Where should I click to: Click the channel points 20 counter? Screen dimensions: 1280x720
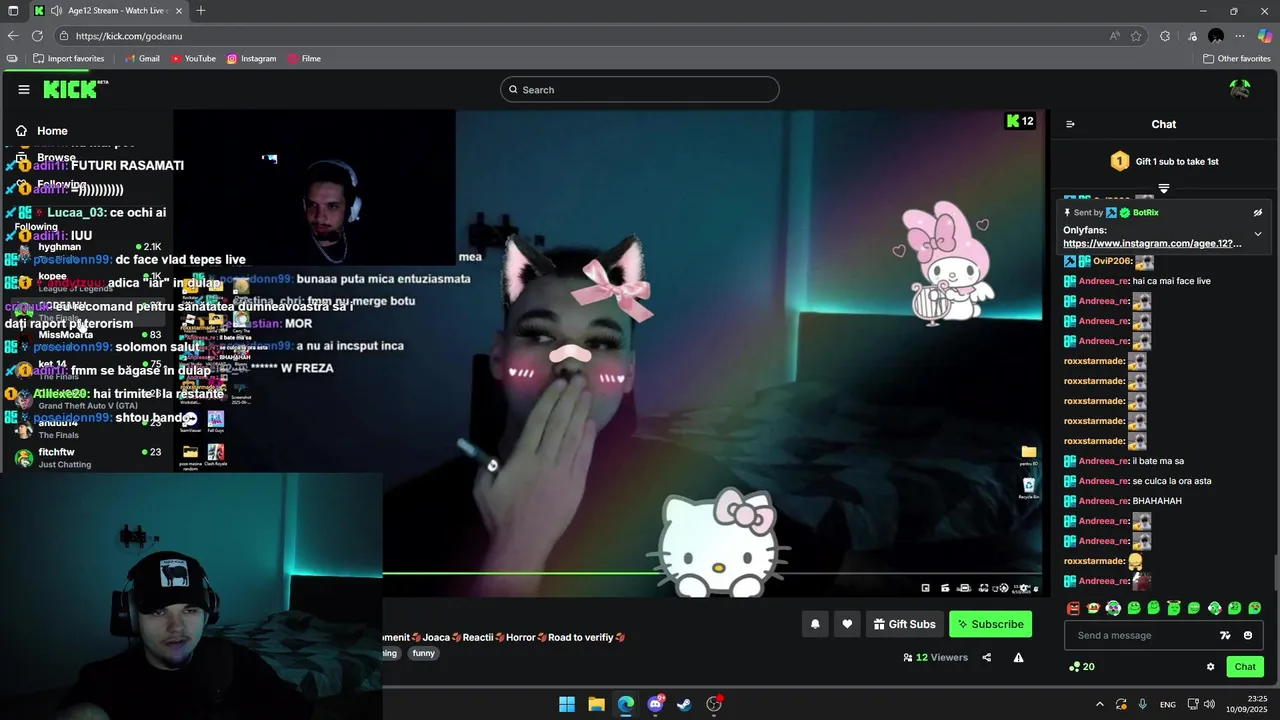coord(1082,667)
